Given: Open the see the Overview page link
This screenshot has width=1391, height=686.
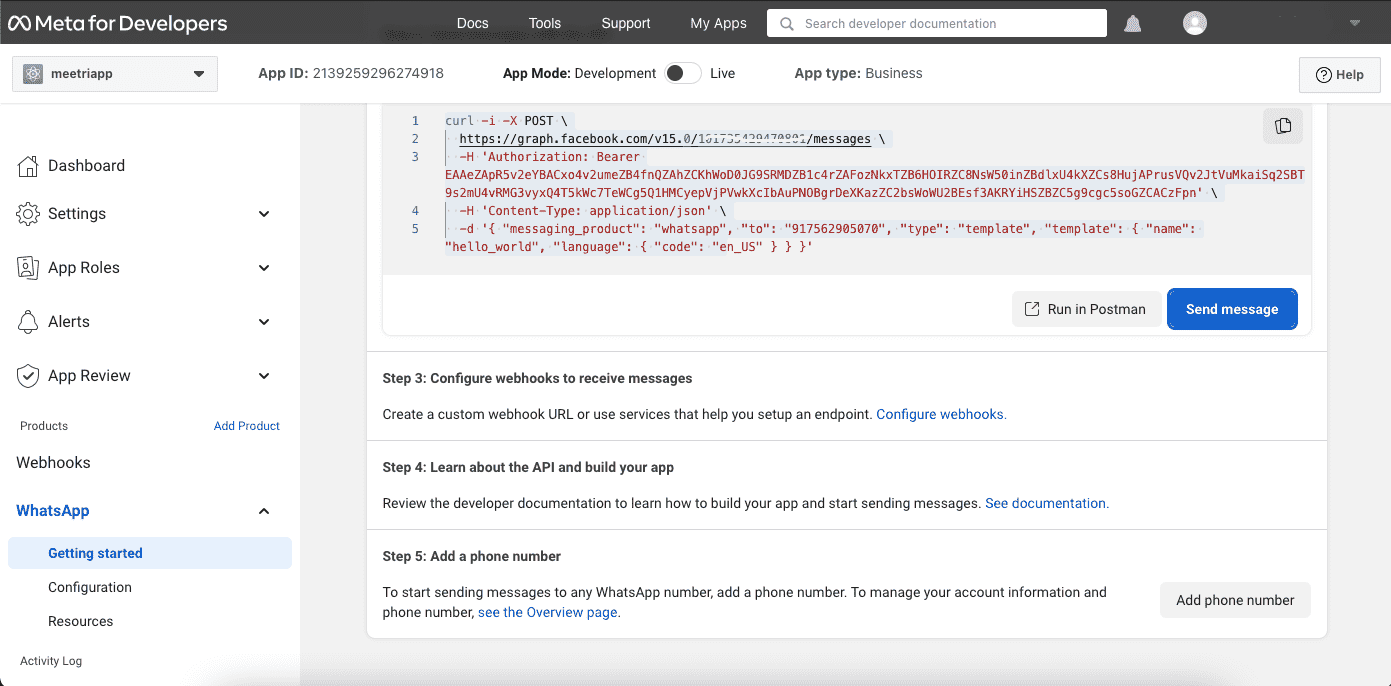Looking at the screenshot, I should (549, 612).
